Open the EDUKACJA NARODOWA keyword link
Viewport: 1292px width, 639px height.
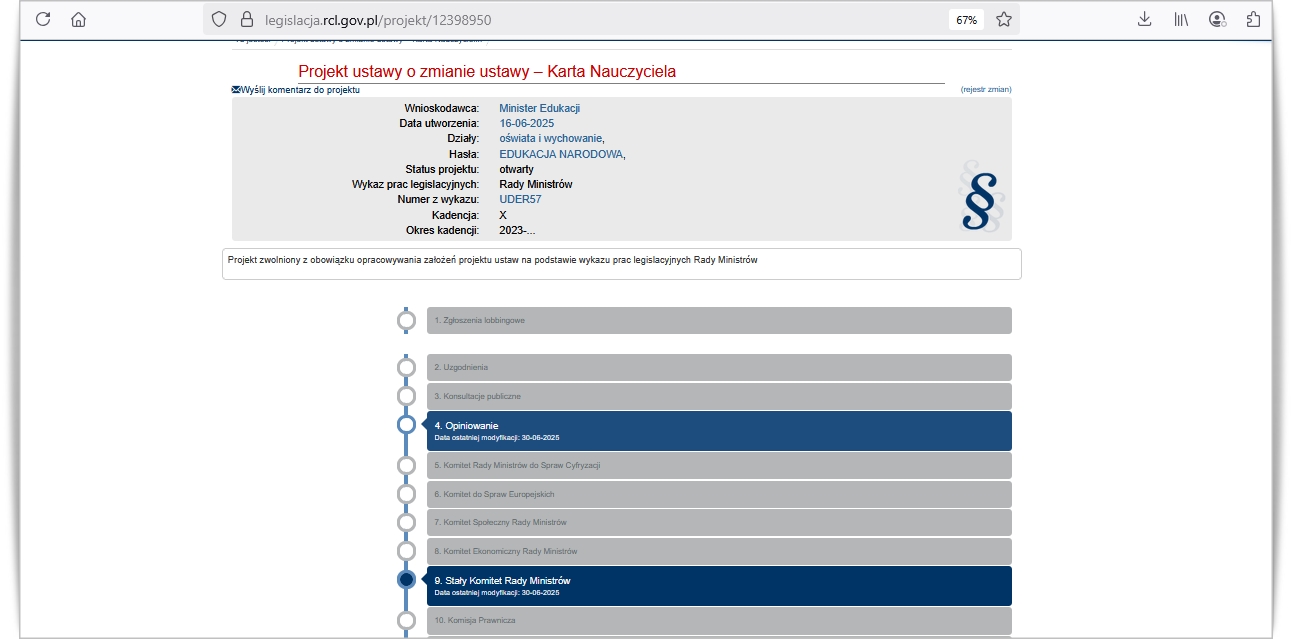point(561,154)
